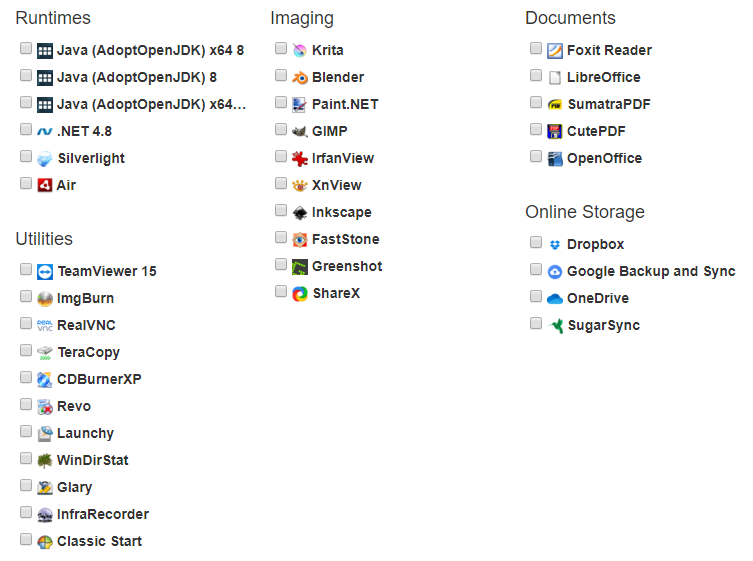Screen dimensions: 753x561
Task: Click the ImgBurn icon
Action: click(45, 299)
